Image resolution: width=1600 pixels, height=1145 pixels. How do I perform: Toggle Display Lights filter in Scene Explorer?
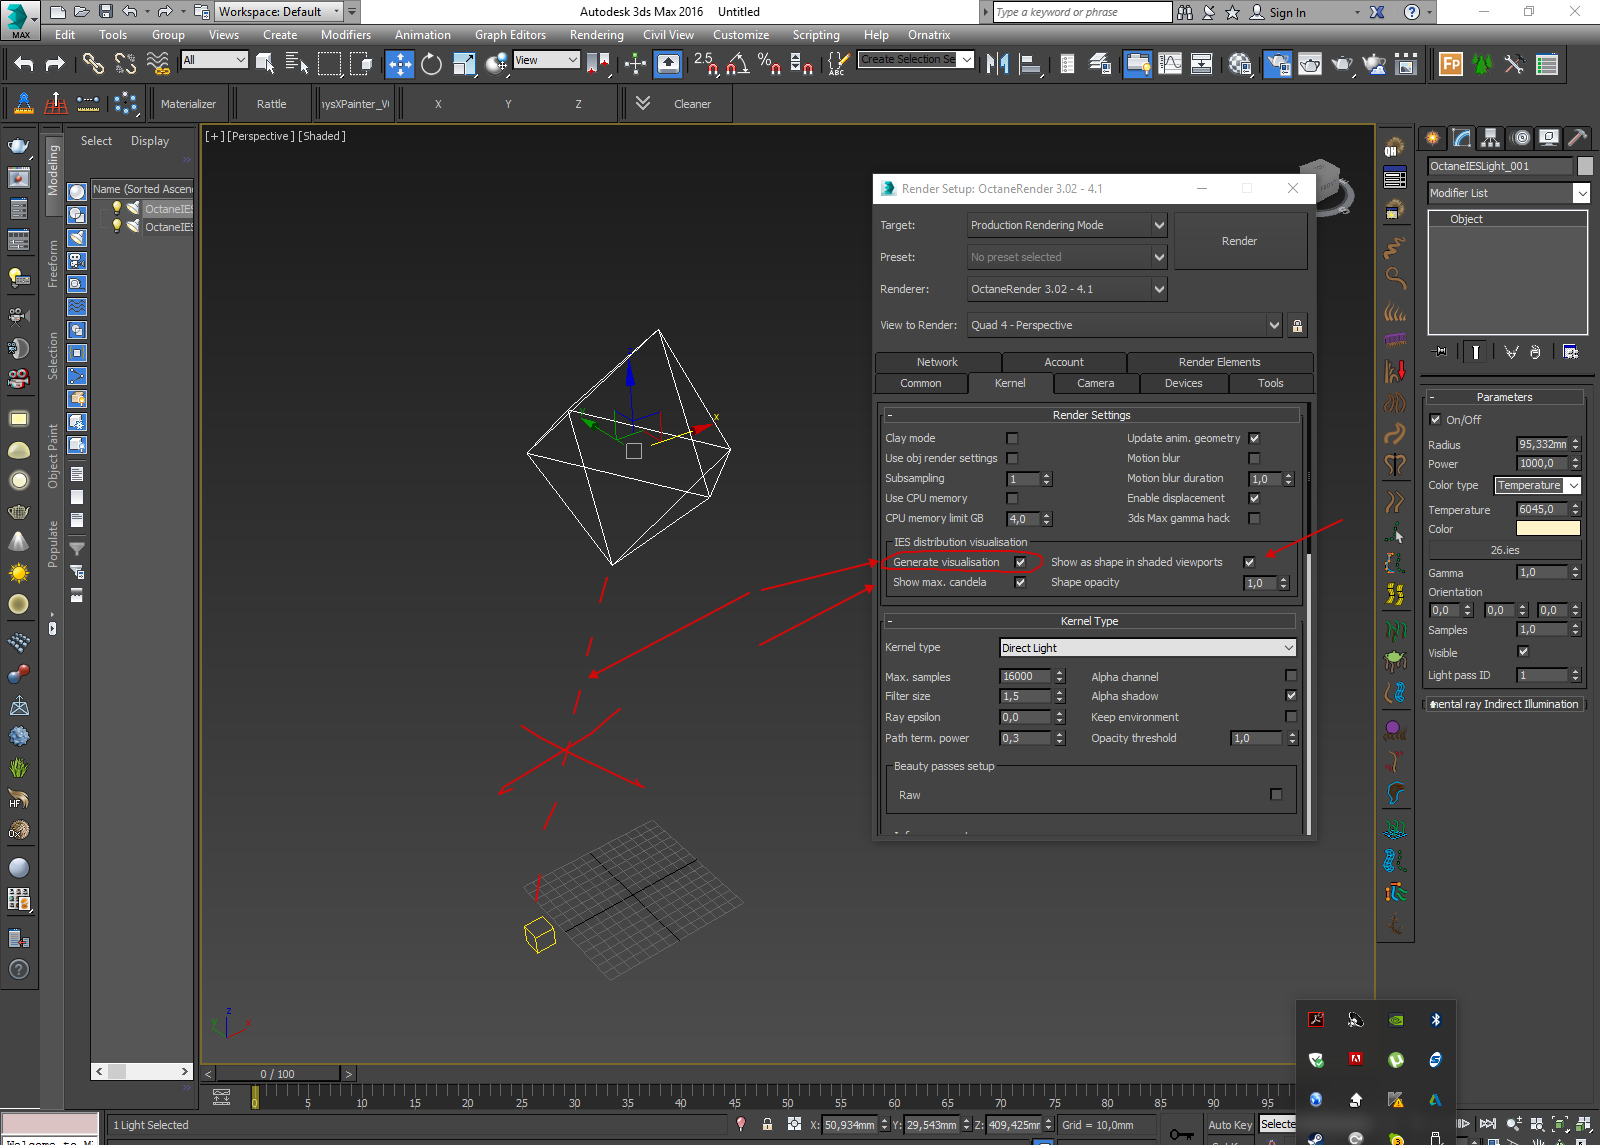[77, 238]
